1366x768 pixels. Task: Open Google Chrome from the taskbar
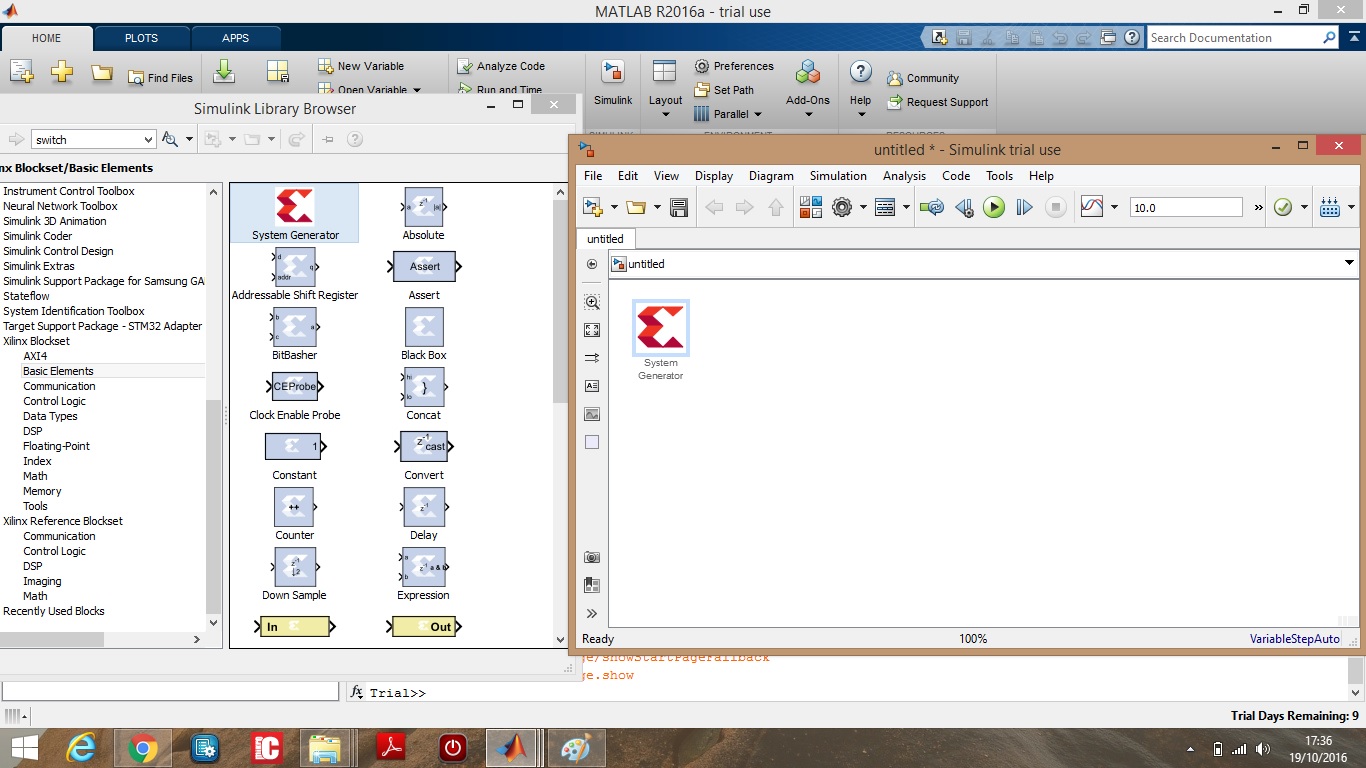click(x=142, y=748)
